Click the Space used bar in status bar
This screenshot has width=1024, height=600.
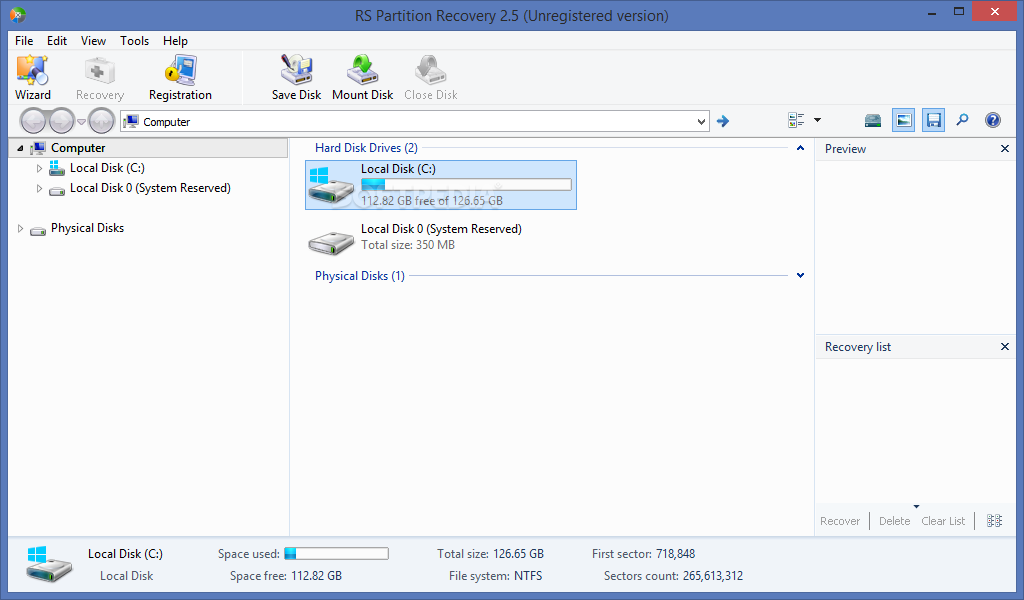336,554
